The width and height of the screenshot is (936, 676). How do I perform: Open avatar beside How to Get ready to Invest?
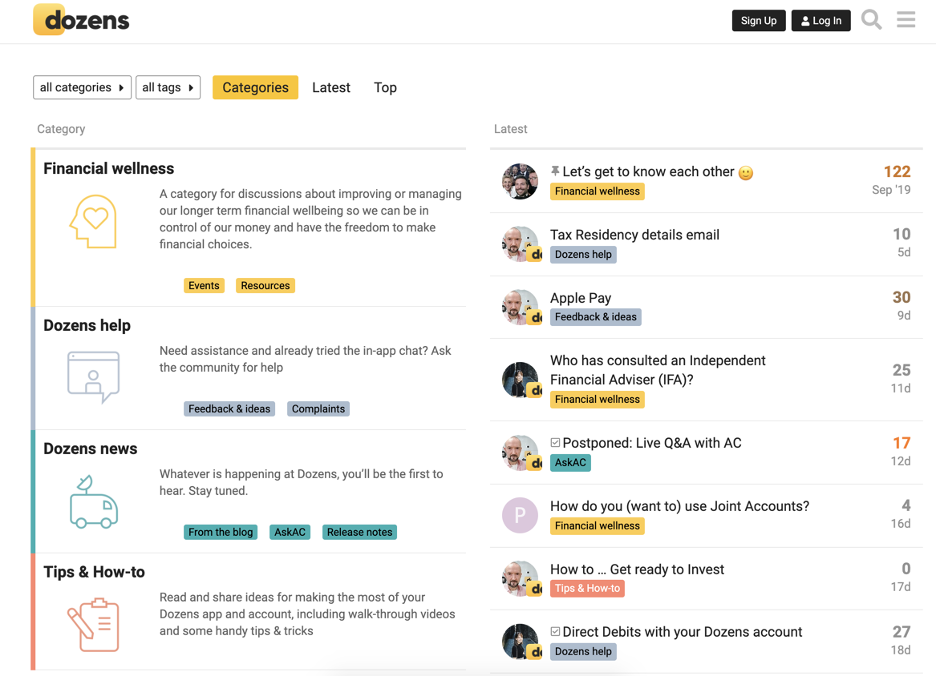521,579
